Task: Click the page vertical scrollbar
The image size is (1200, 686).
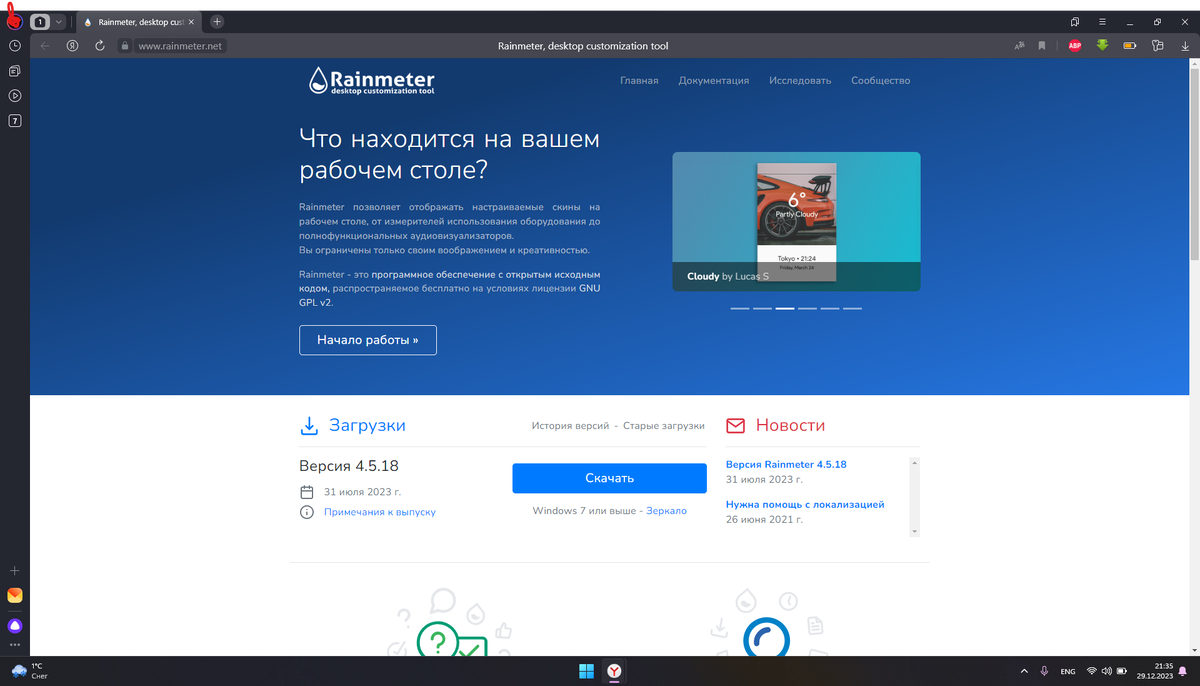Action: (x=1195, y=356)
